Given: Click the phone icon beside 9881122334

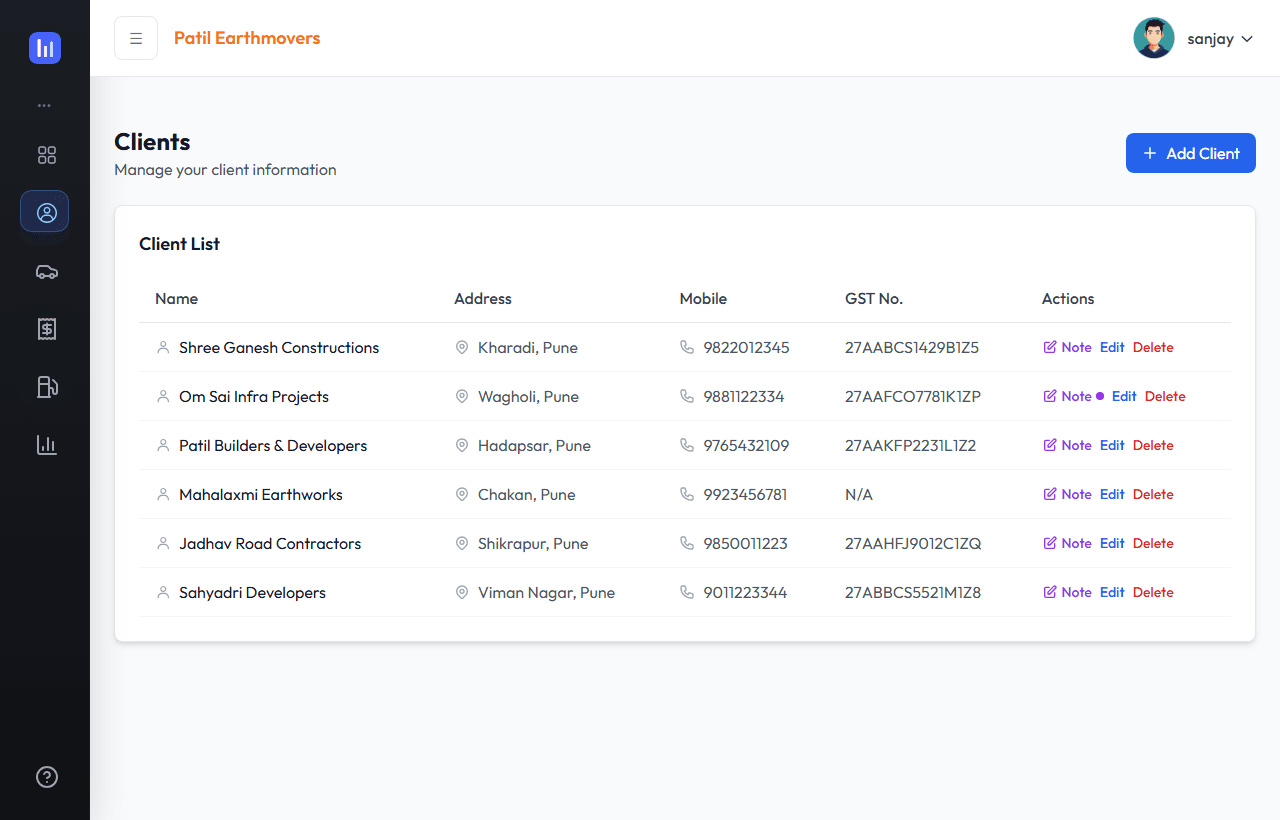Looking at the screenshot, I should (687, 396).
